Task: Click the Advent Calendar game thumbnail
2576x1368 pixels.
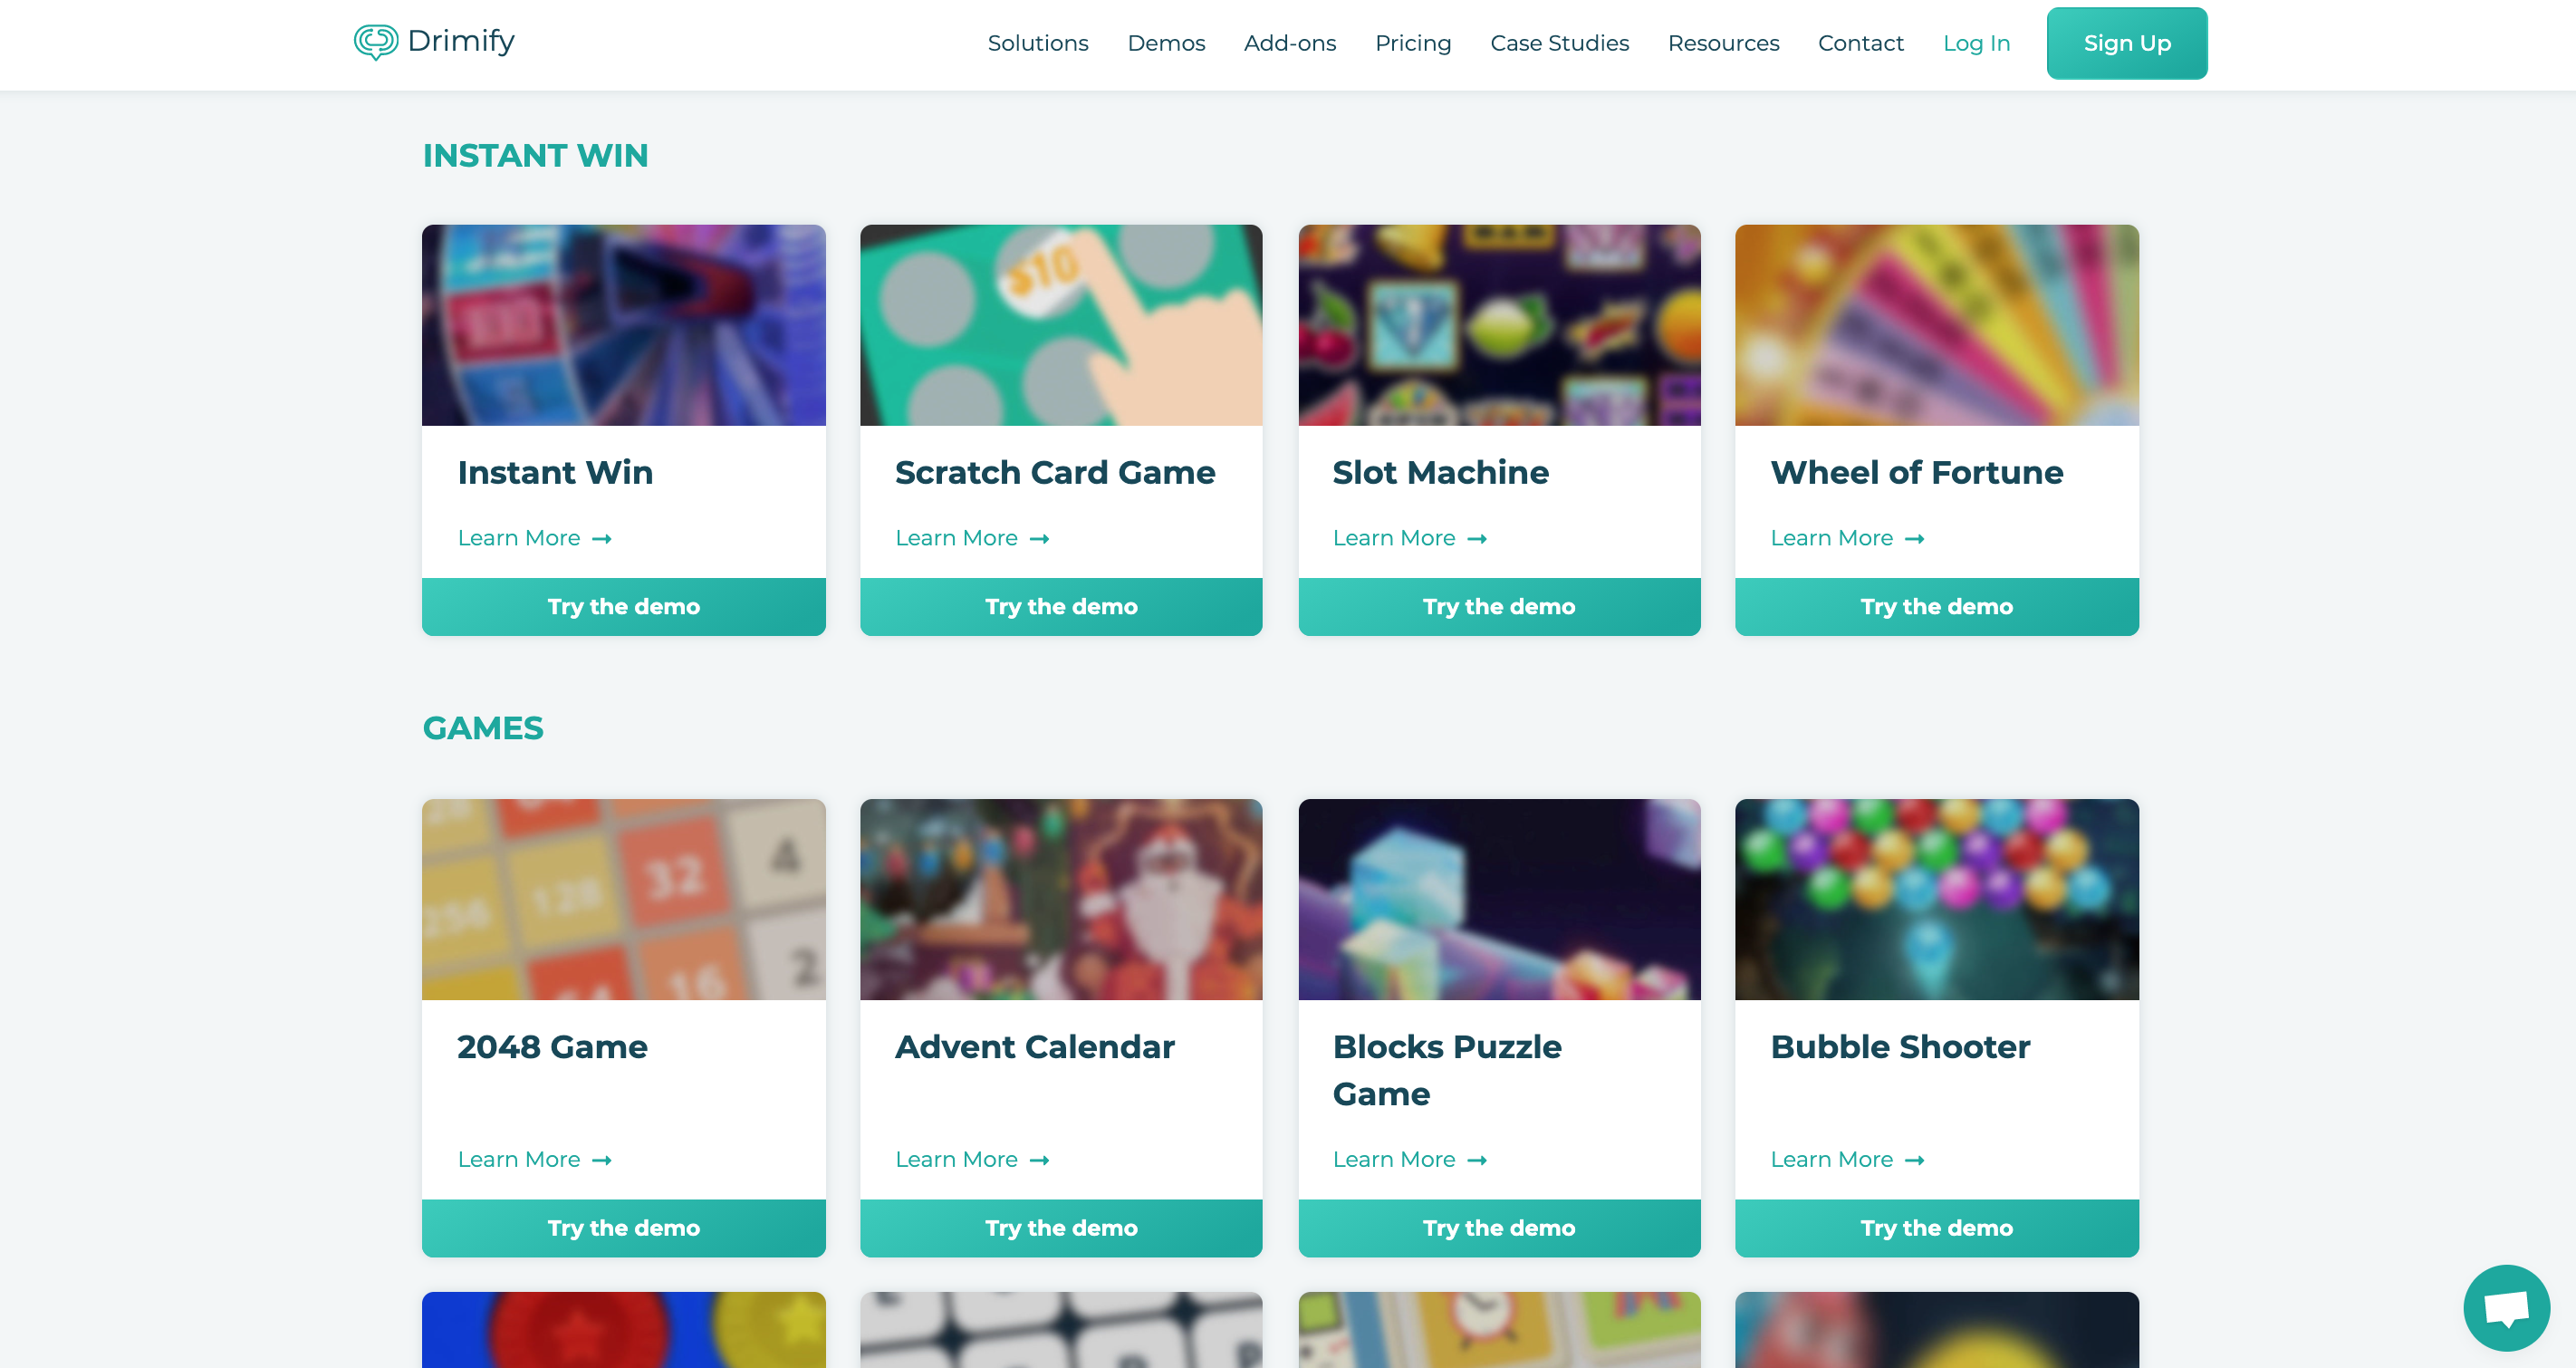Action: (1060, 898)
